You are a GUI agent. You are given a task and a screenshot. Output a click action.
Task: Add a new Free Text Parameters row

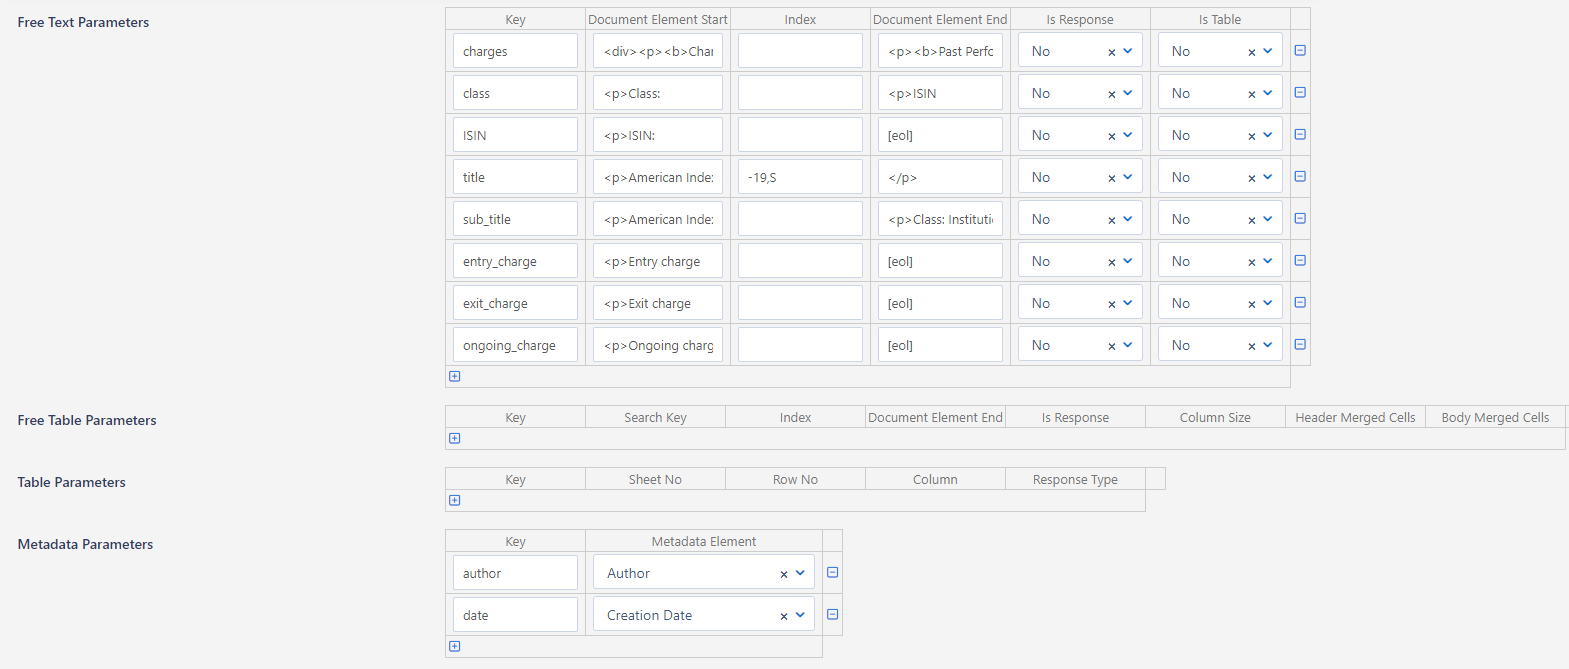(x=455, y=376)
